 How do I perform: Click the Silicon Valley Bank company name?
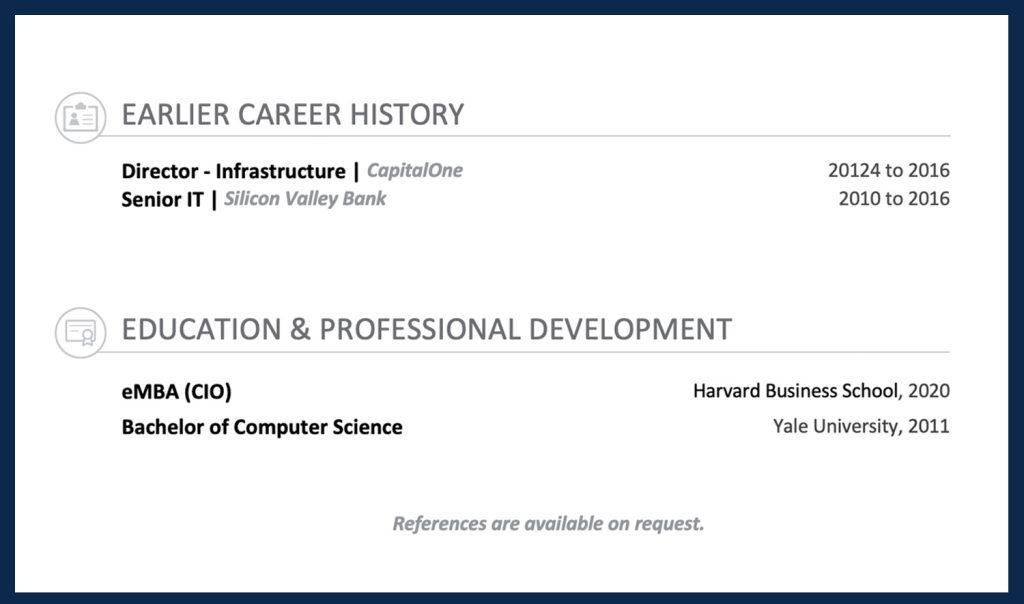tap(305, 198)
